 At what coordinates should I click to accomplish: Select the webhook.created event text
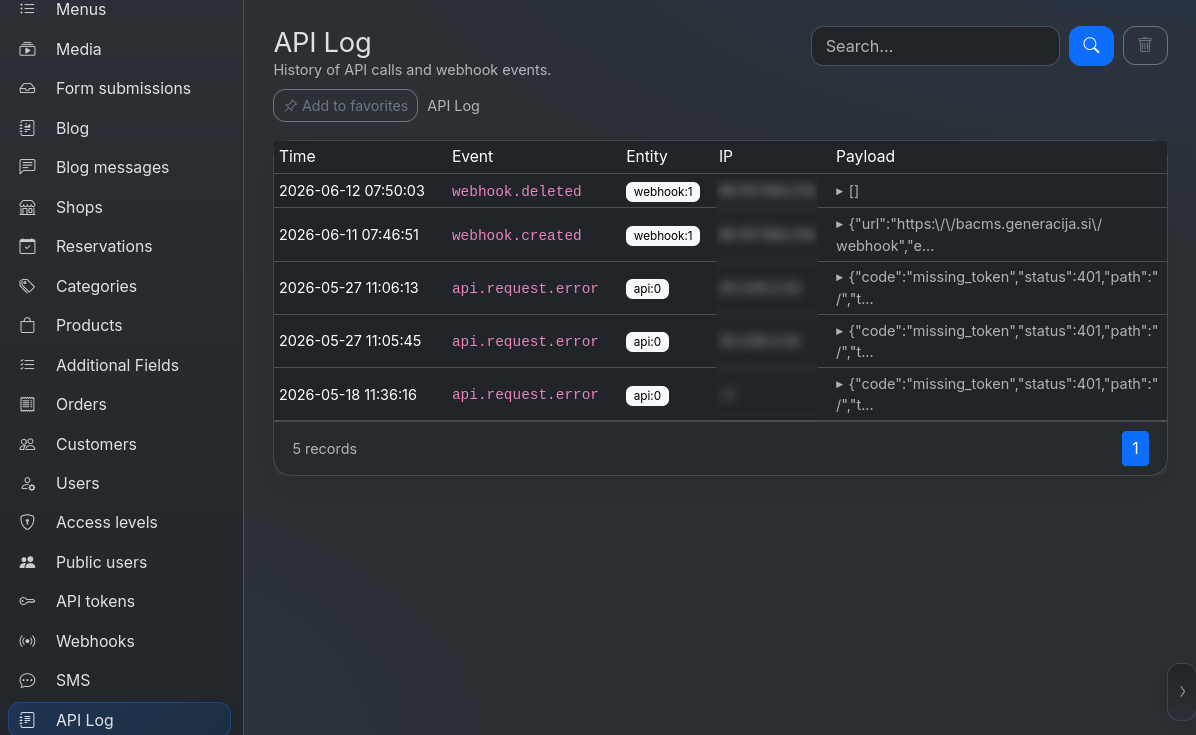click(516, 236)
